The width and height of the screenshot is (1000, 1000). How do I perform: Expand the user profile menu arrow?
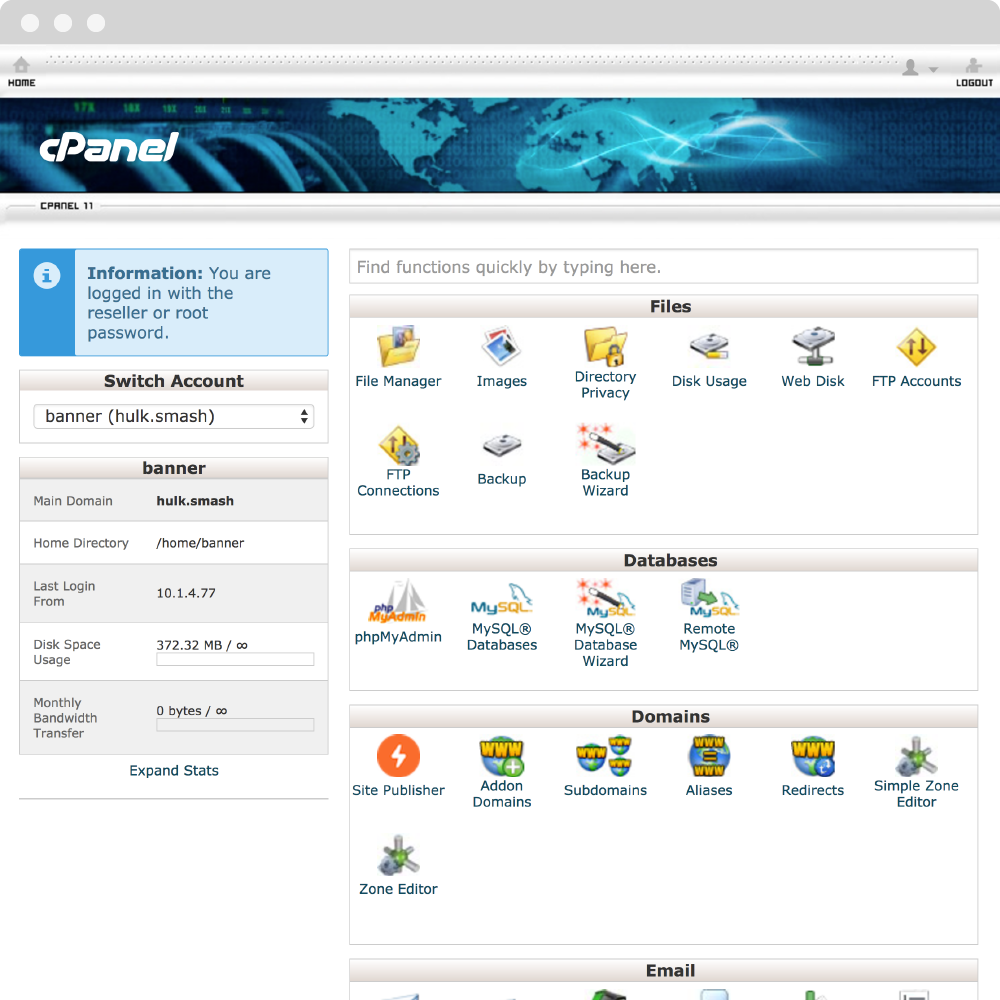(x=933, y=69)
